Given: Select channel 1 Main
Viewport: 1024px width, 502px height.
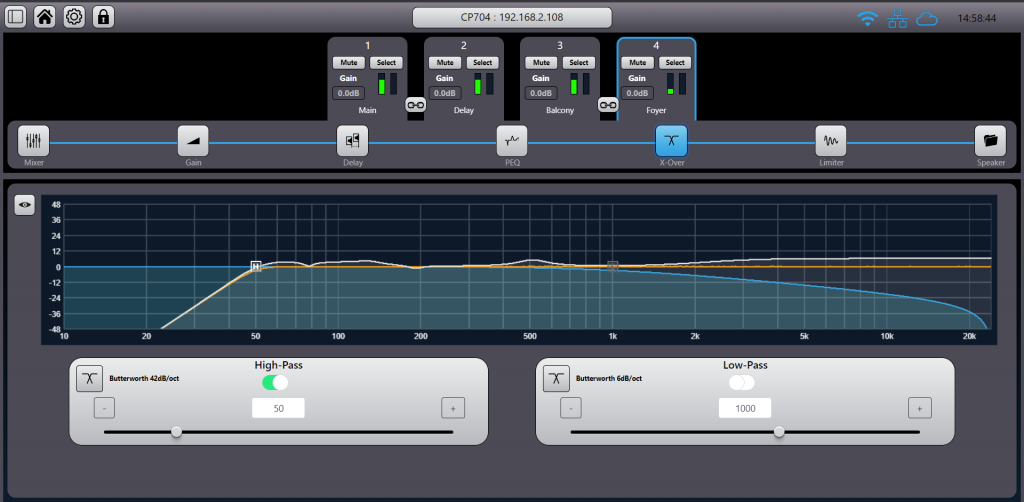Looking at the screenshot, I should 386,63.
